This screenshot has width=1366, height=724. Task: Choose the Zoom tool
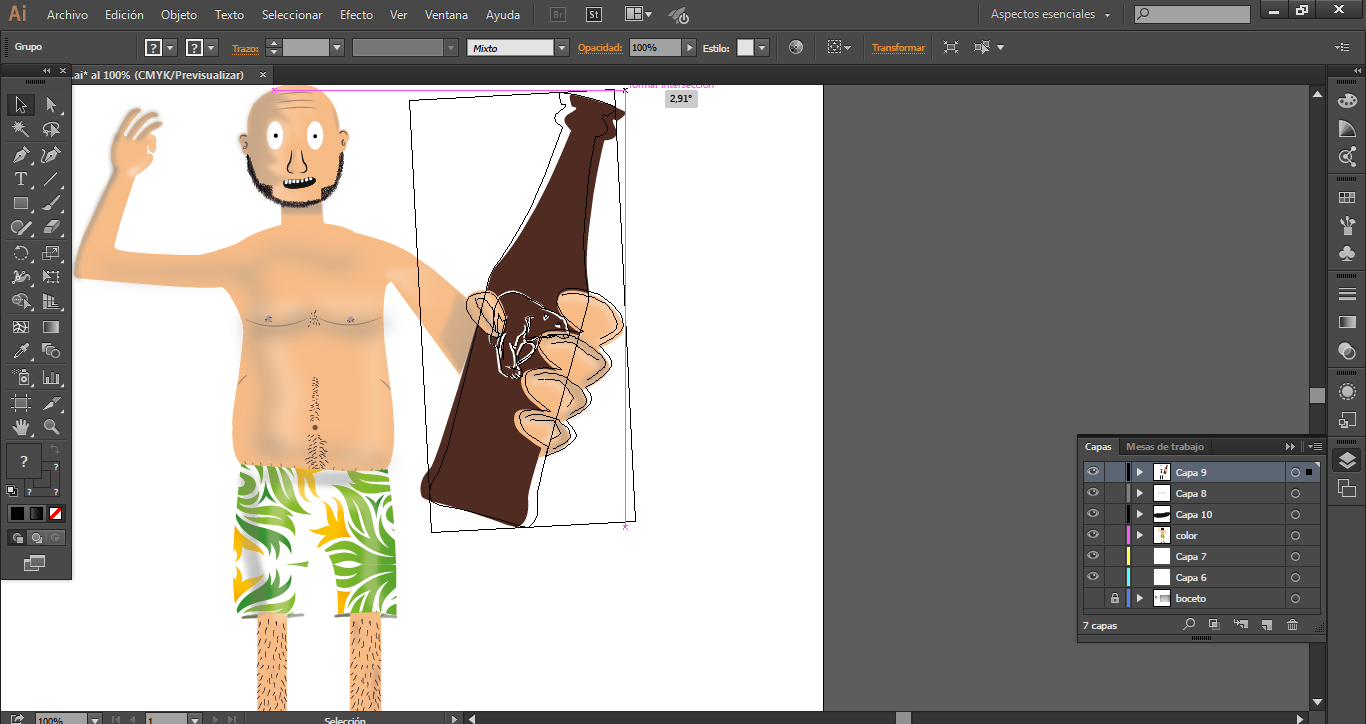pos(51,427)
